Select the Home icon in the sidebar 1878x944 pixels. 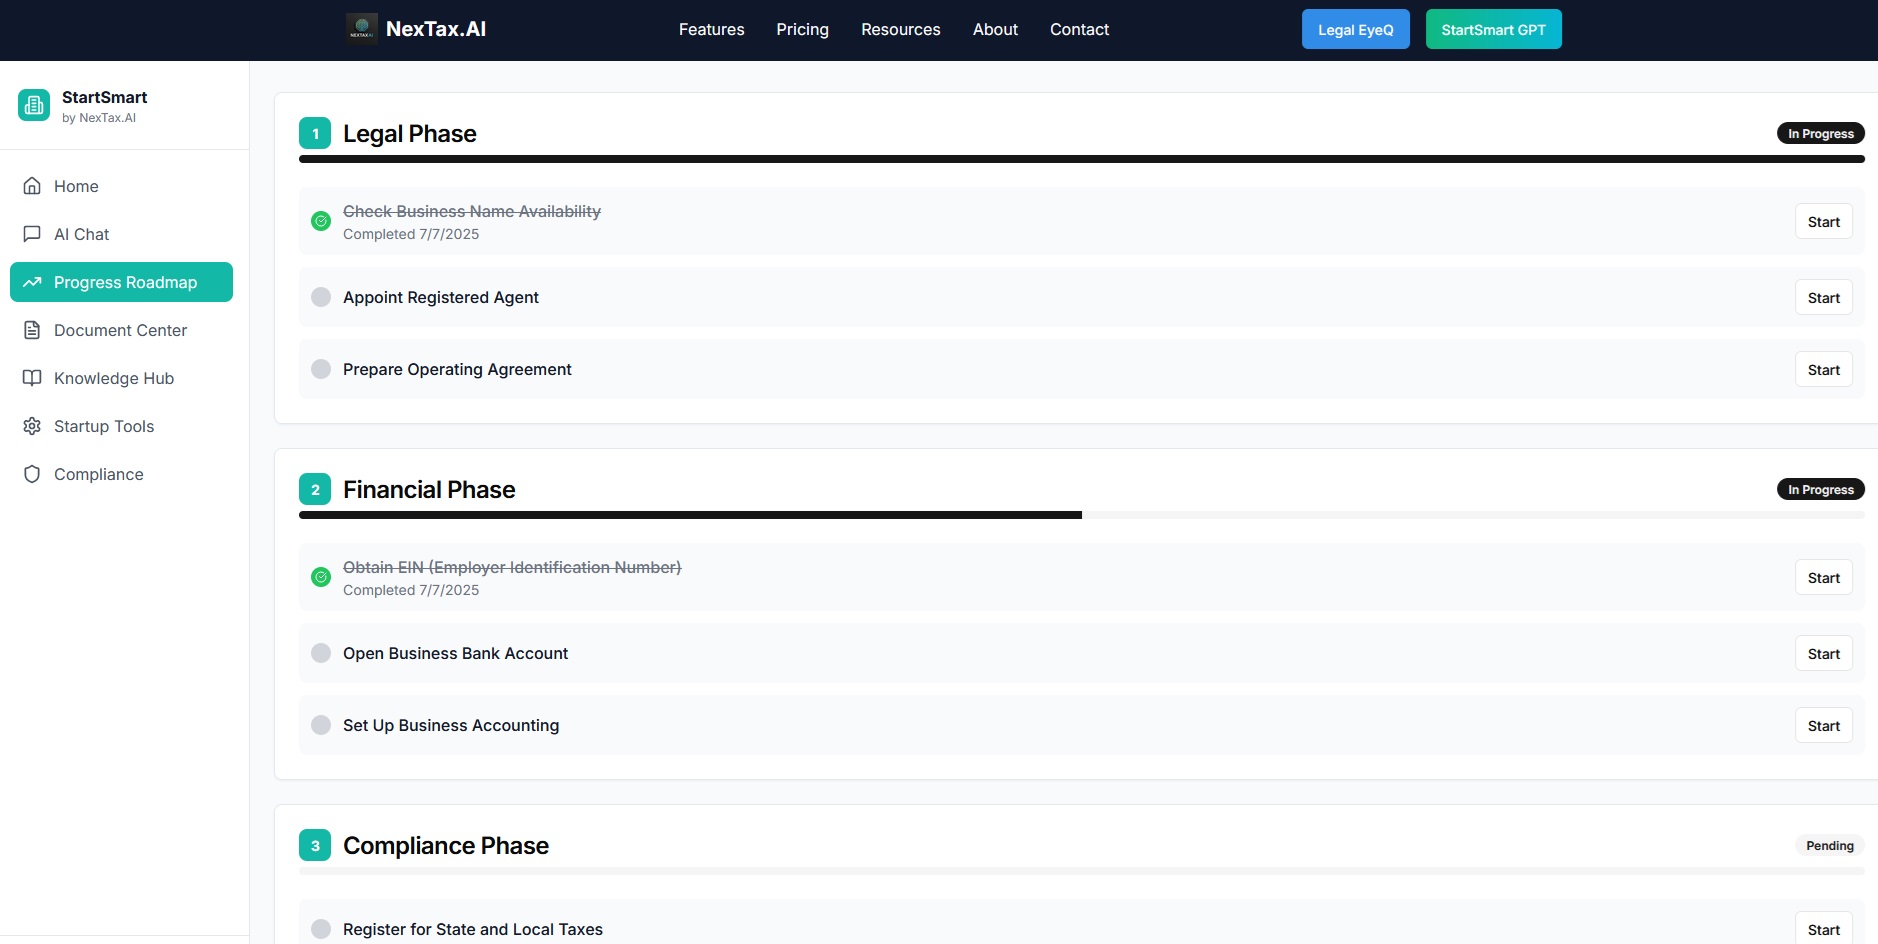click(32, 186)
